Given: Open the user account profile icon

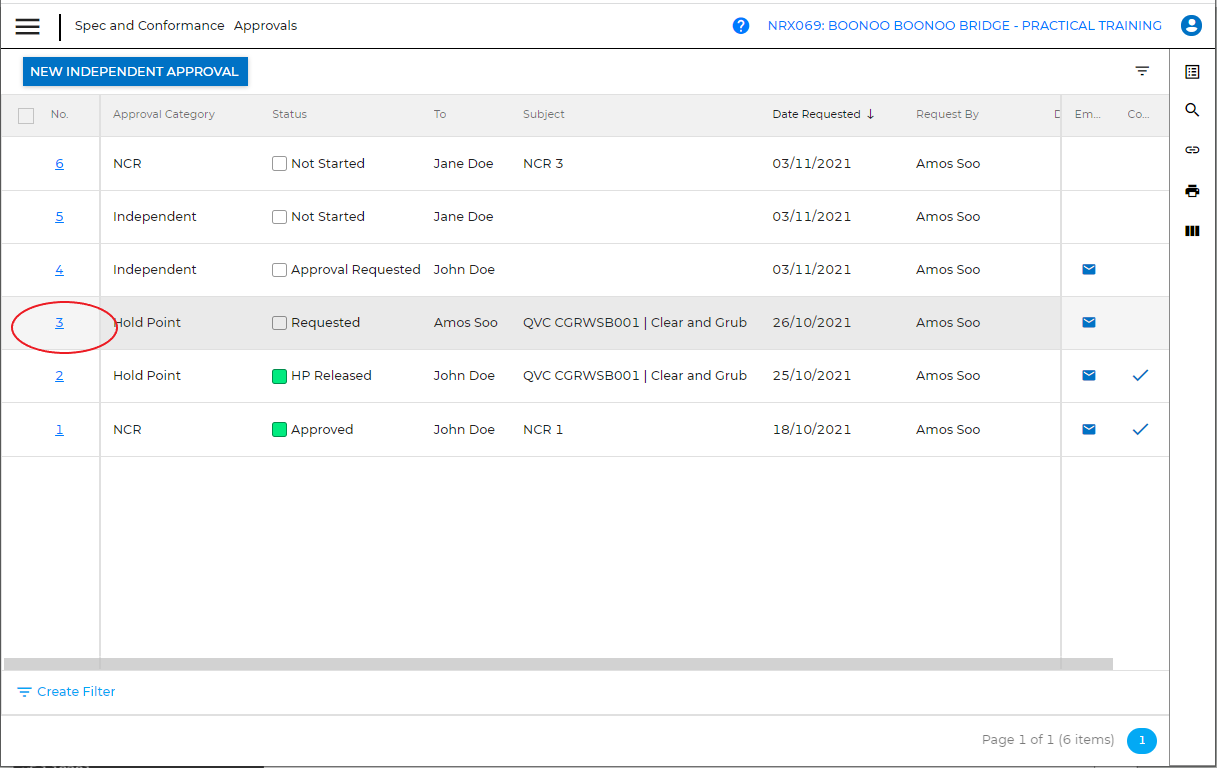Looking at the screenshot, I should (x=1191, y=26).
